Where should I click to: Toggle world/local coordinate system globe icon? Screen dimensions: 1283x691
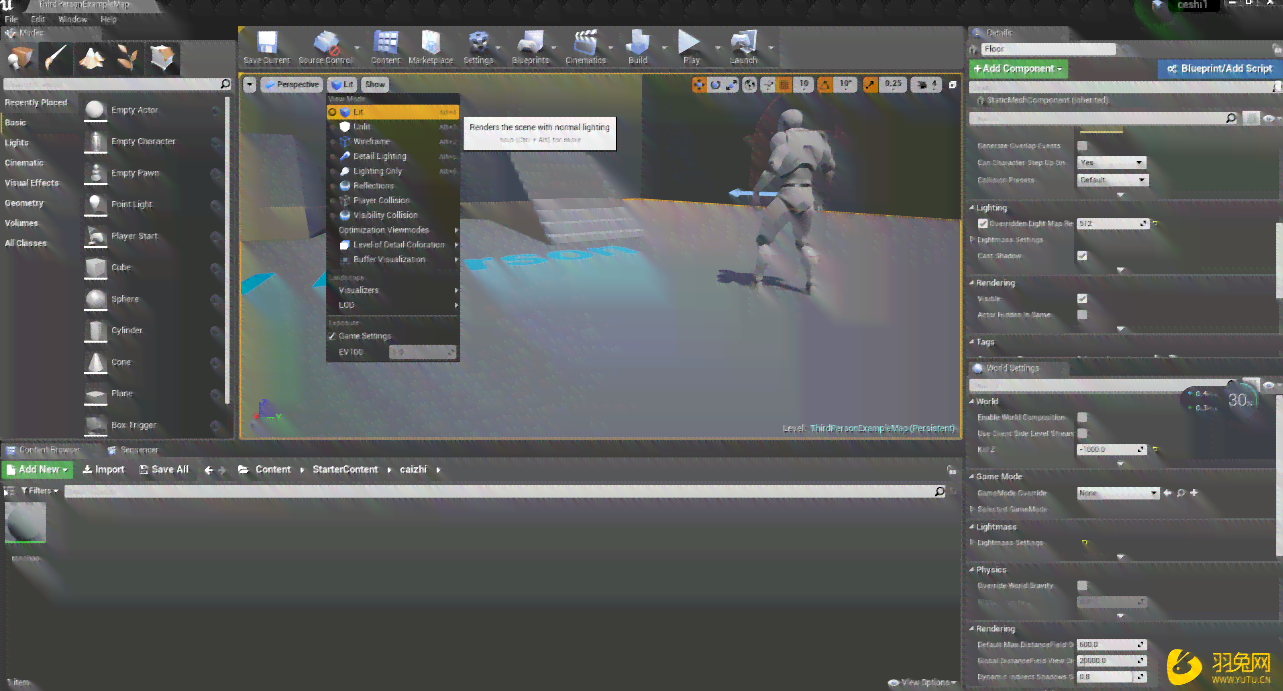[x=750, y=85]
